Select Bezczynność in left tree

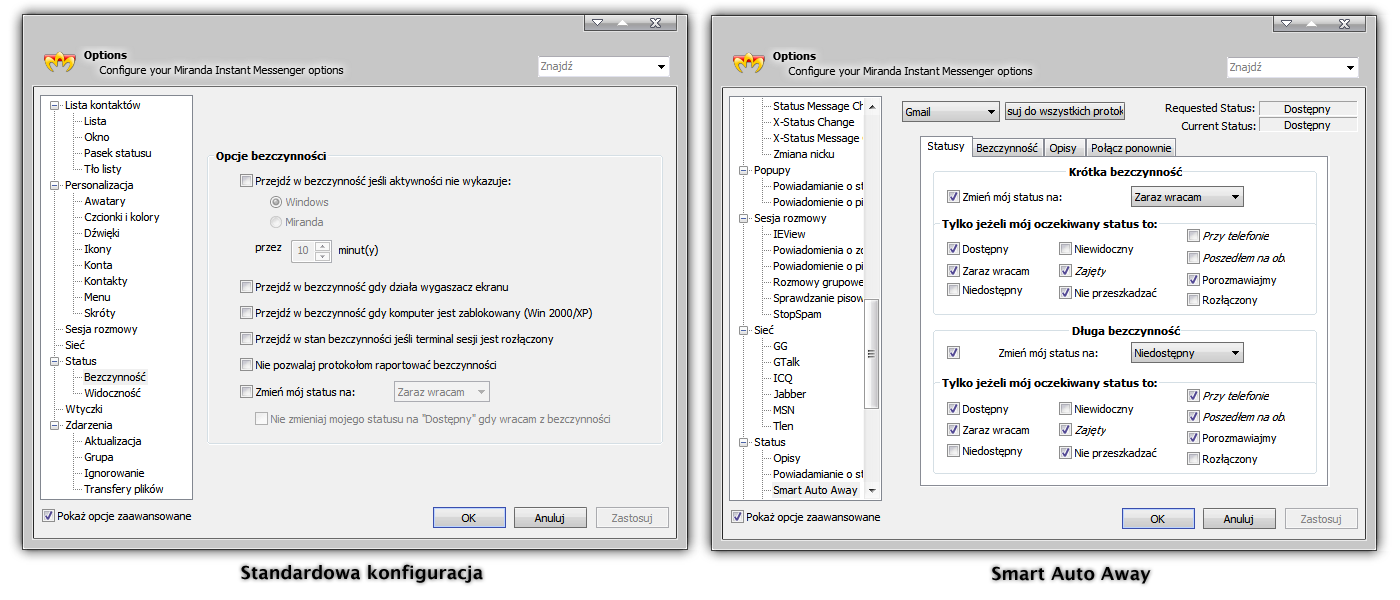(115, 377)
